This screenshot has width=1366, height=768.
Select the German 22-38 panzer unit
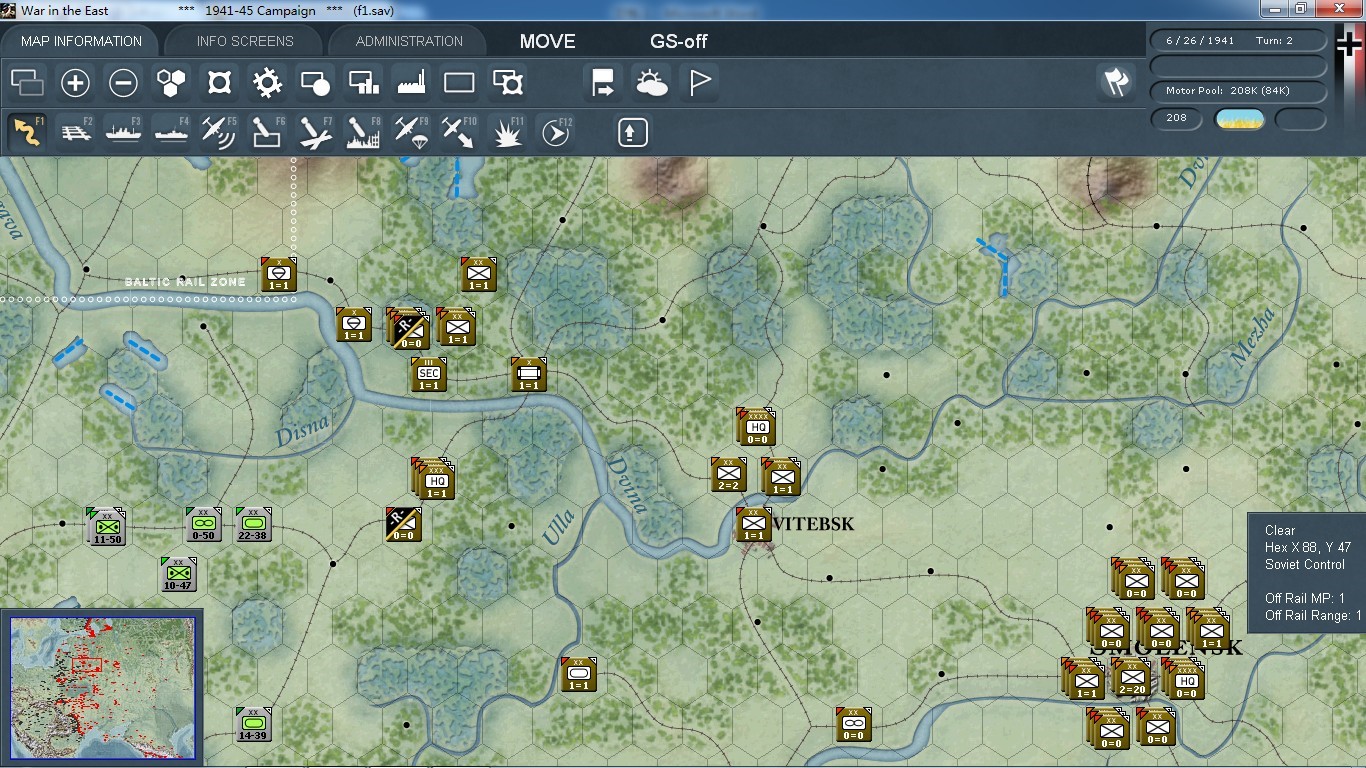[x=253, y=524]
